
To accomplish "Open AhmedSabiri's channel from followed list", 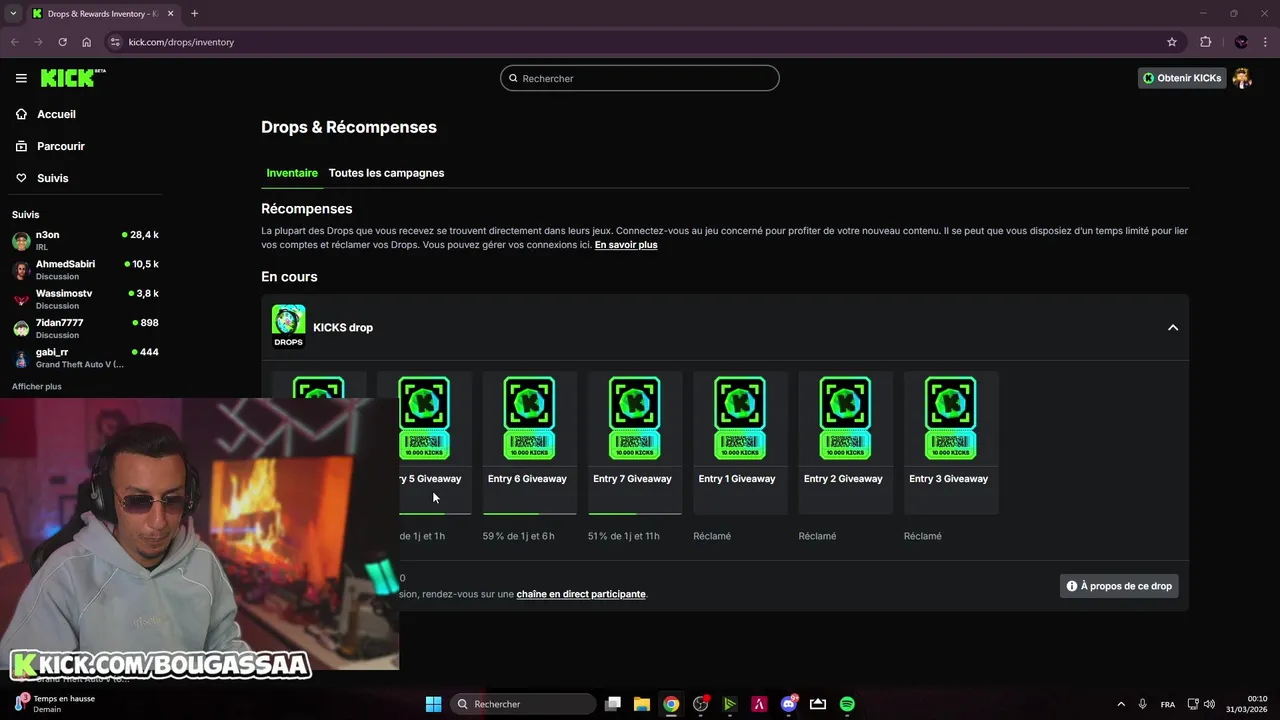I will [85, 270].
